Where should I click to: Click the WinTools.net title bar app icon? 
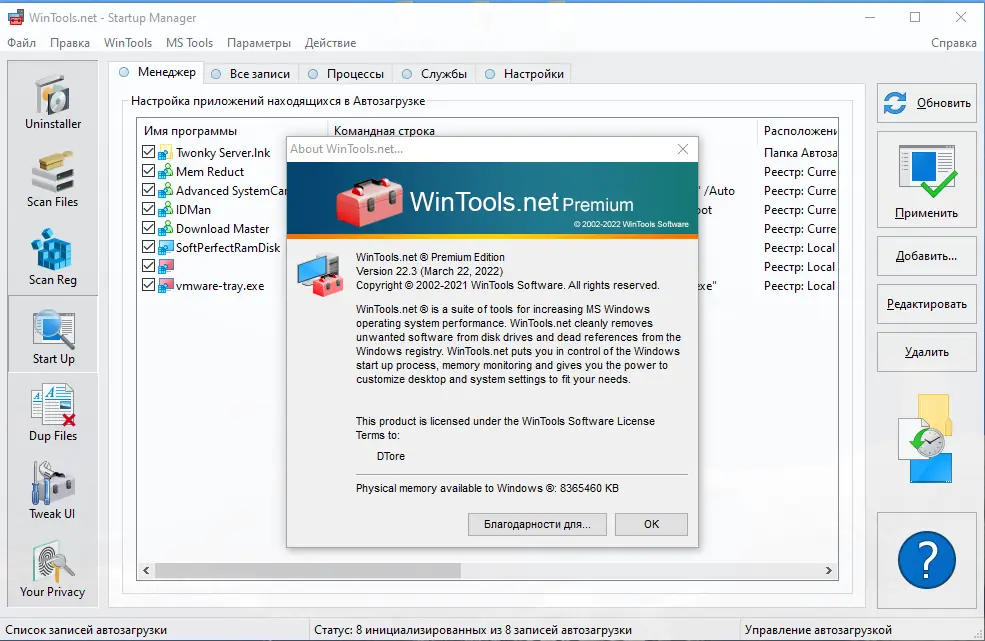(16, 18)
